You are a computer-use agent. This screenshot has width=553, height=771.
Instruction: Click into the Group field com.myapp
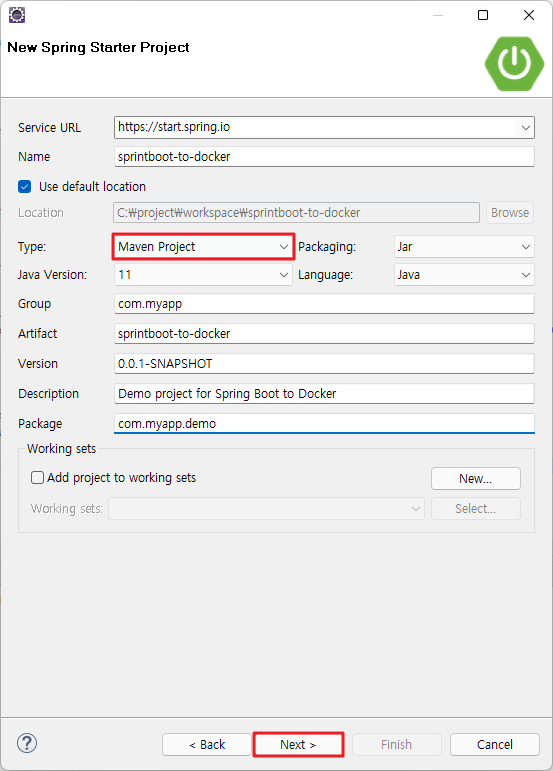click(x=324, y=304)
